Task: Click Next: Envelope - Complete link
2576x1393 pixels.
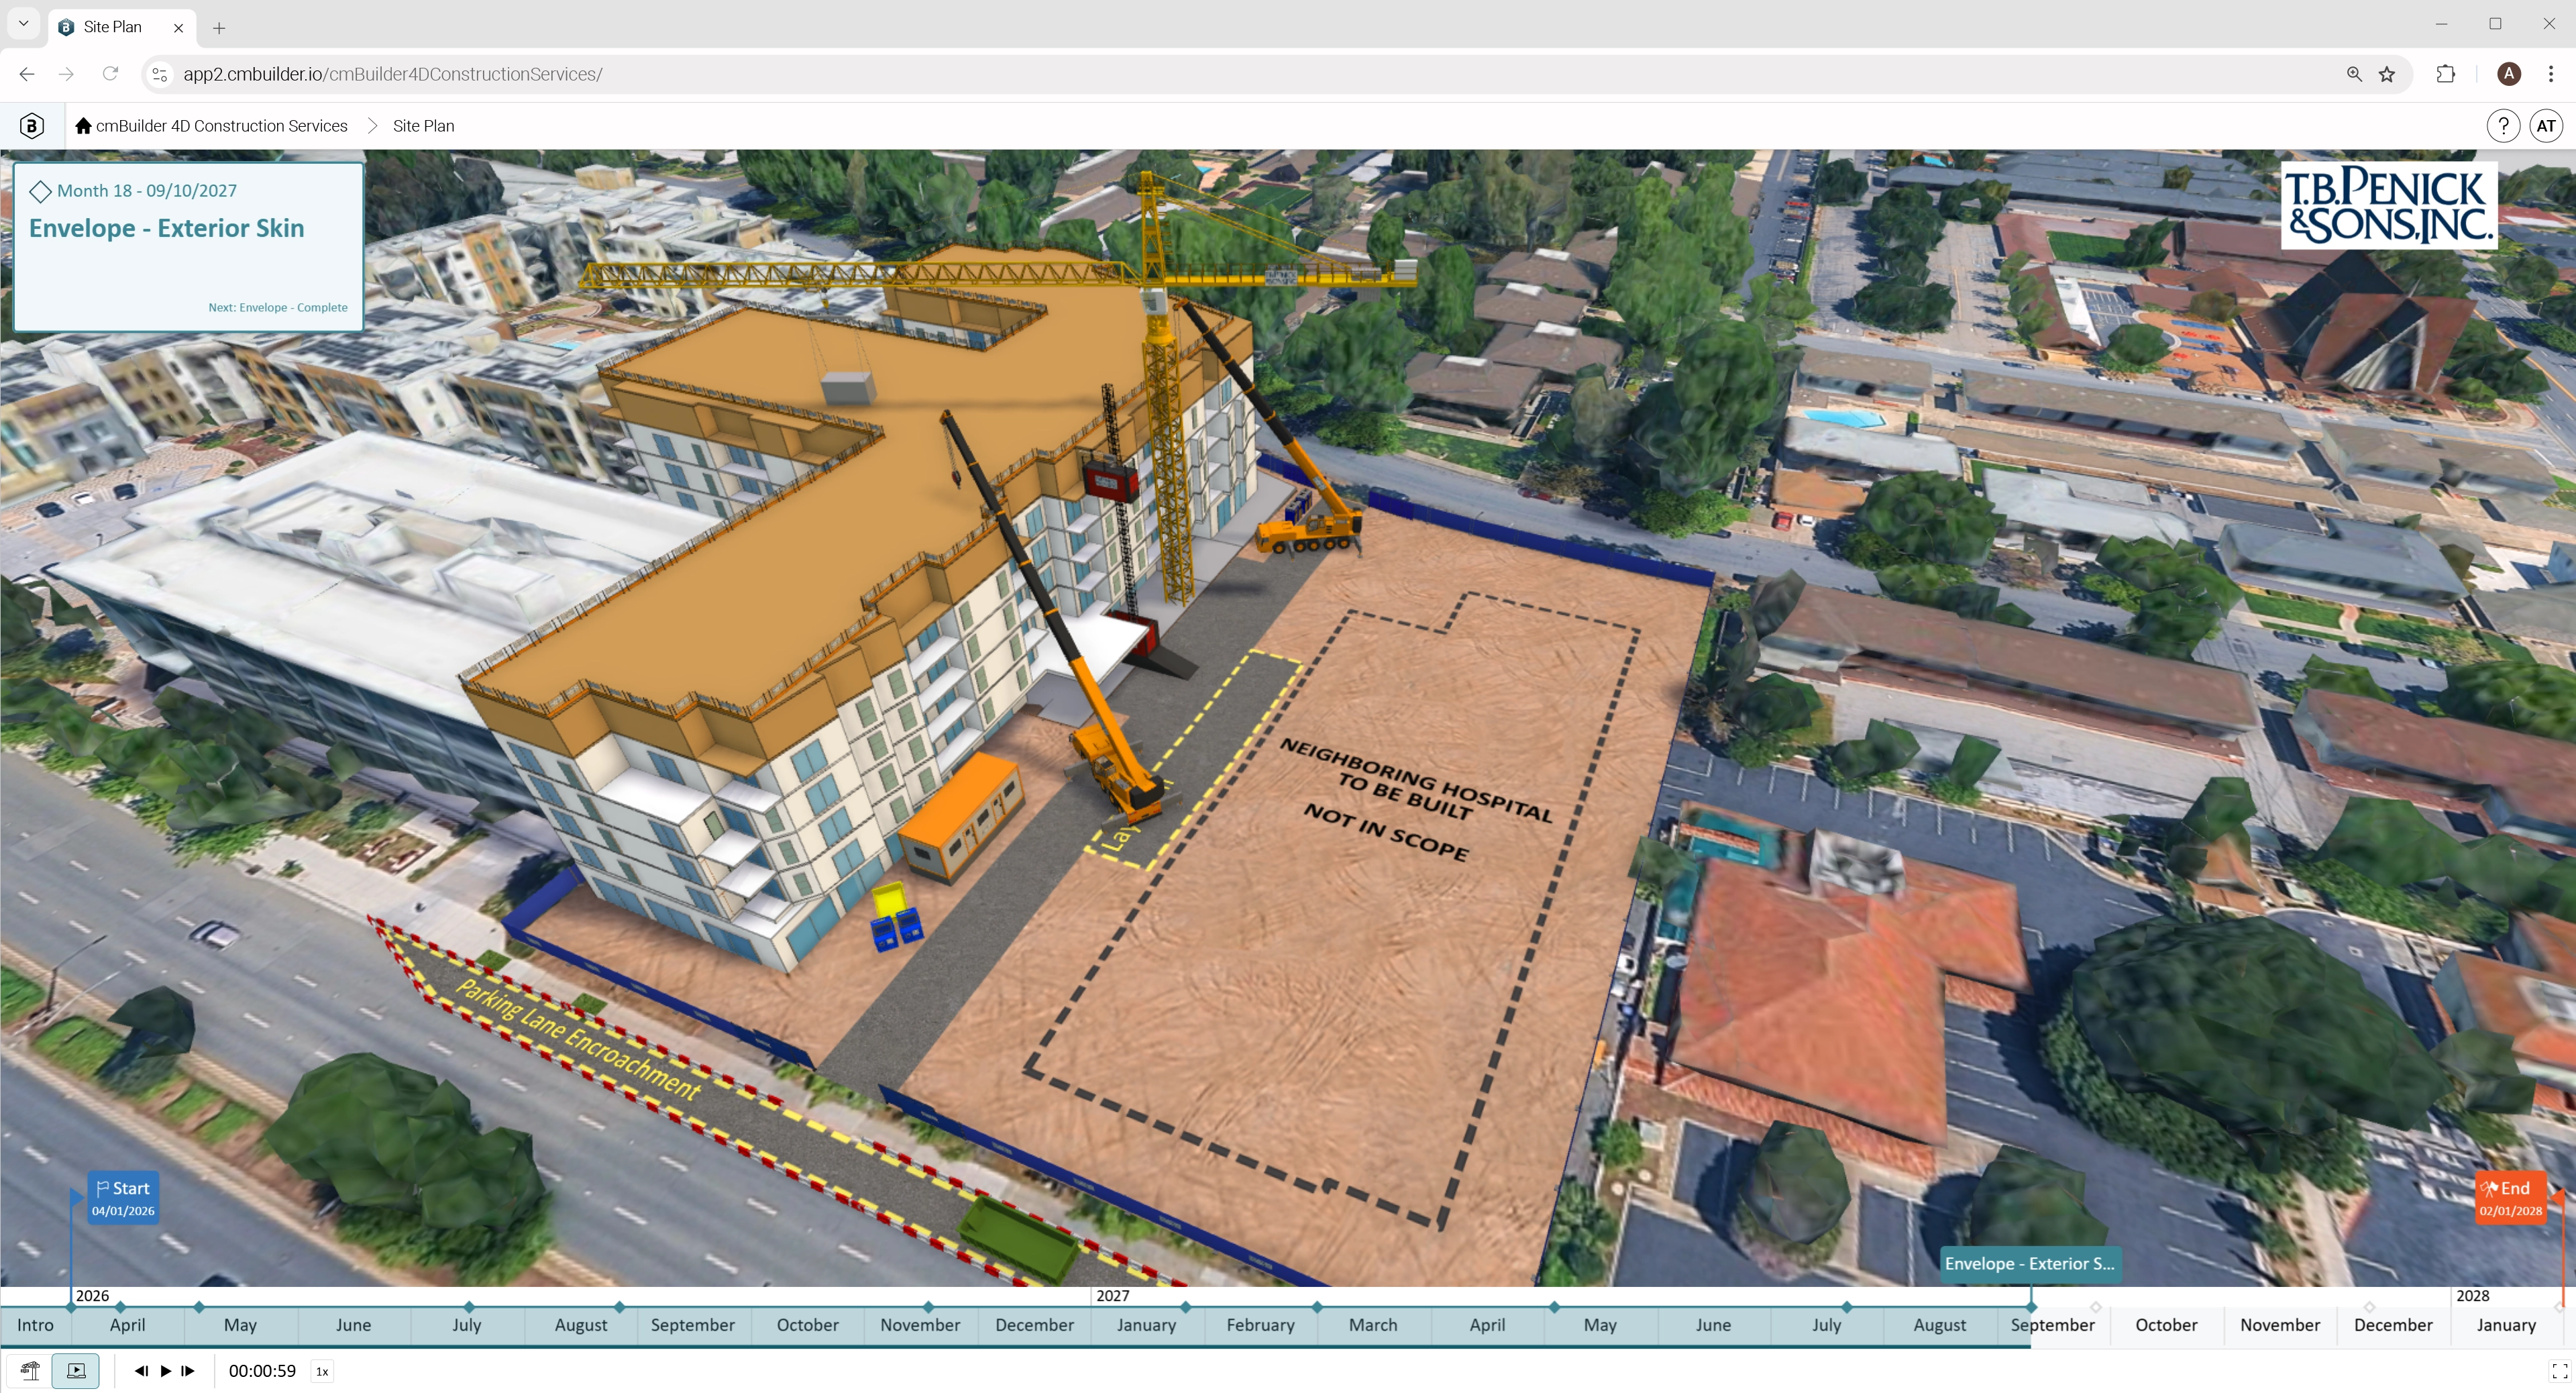Action: point(277,307)
